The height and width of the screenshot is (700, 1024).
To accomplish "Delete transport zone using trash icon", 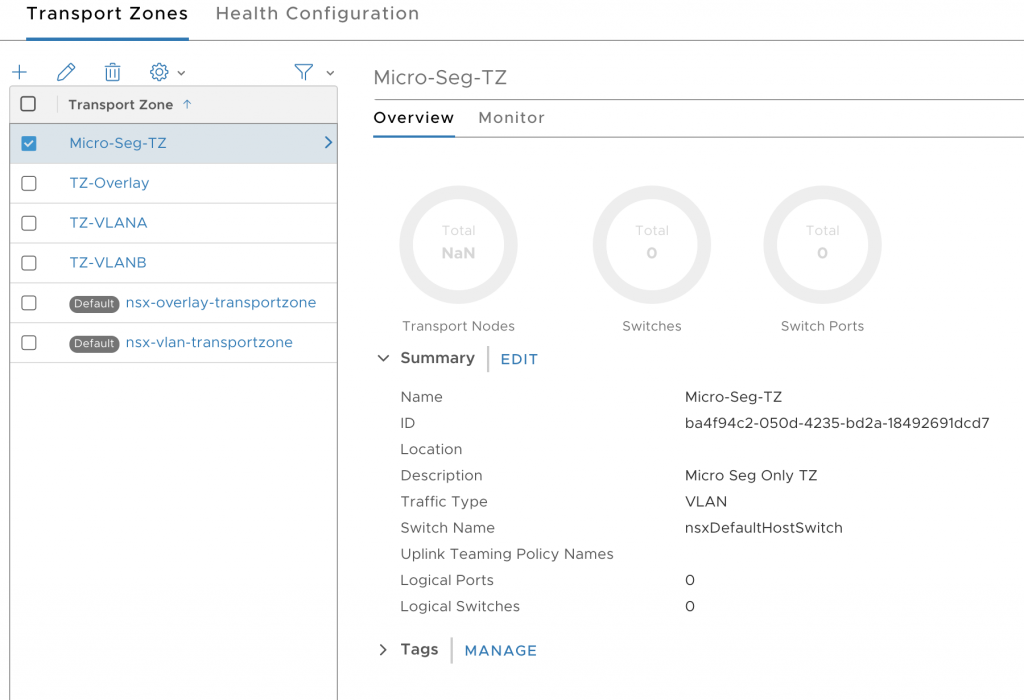I will click(x=112, y=72).
